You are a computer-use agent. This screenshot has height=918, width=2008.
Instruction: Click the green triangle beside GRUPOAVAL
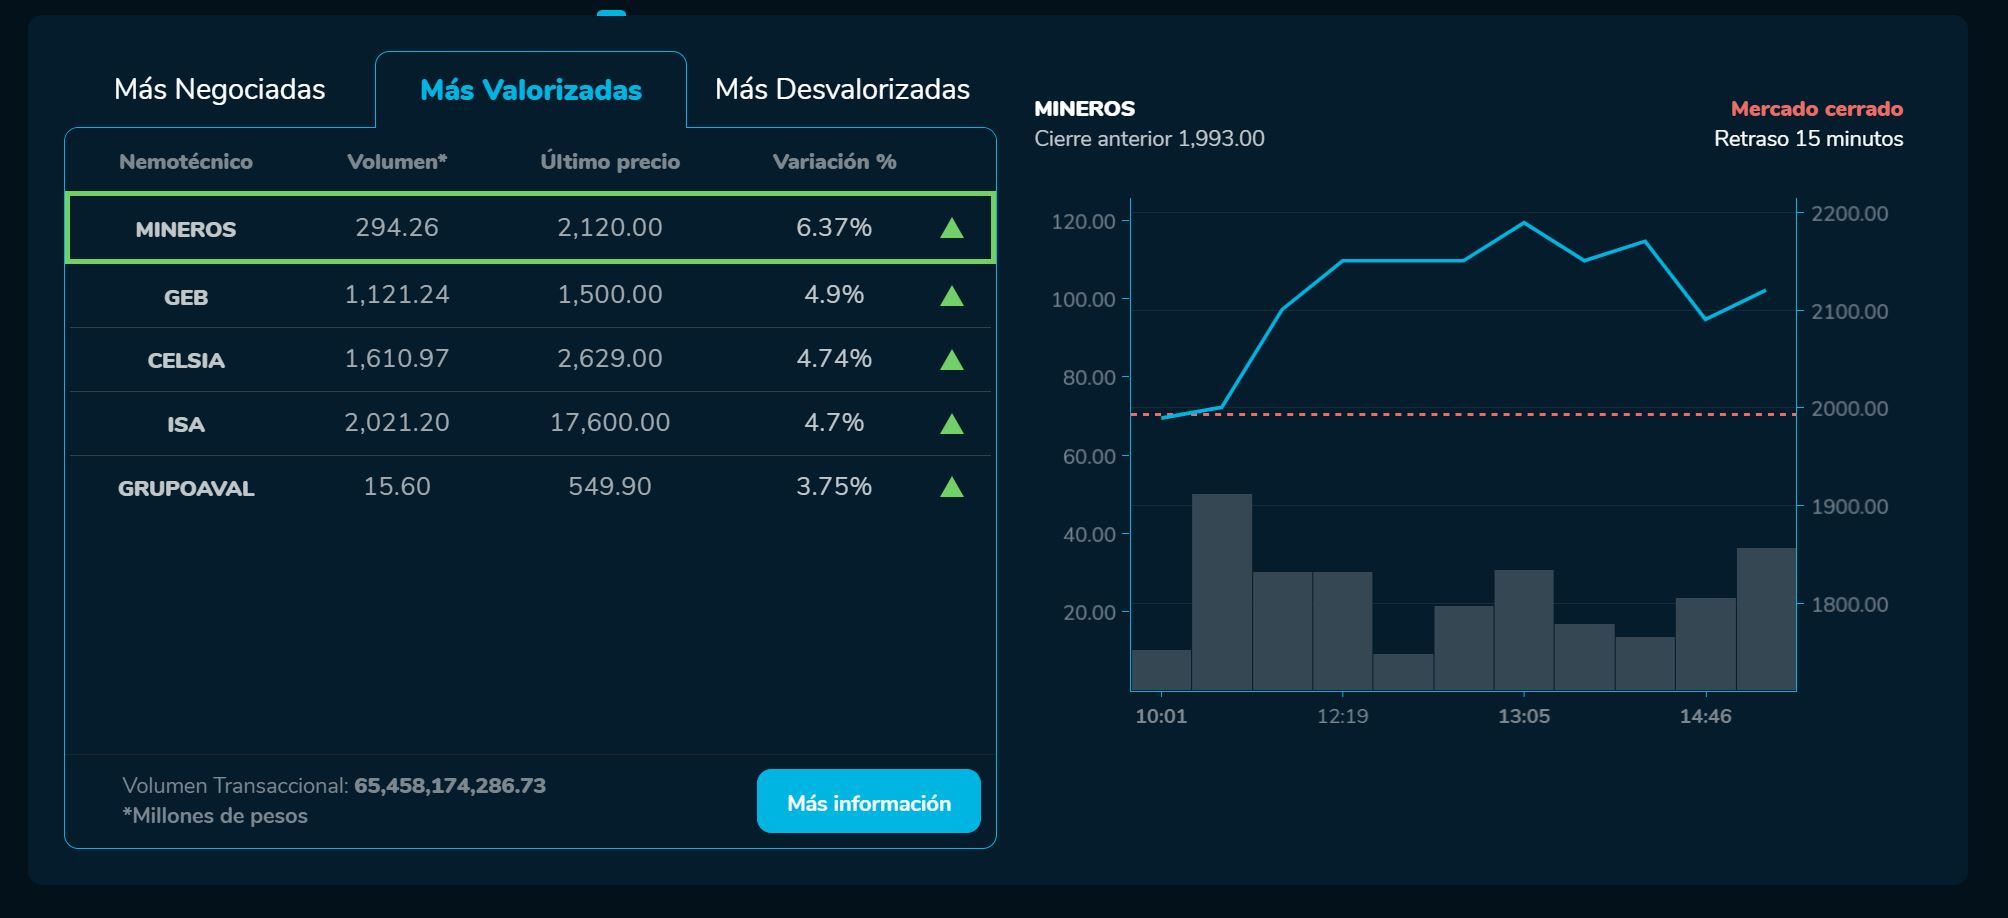(x=952, y=487)
